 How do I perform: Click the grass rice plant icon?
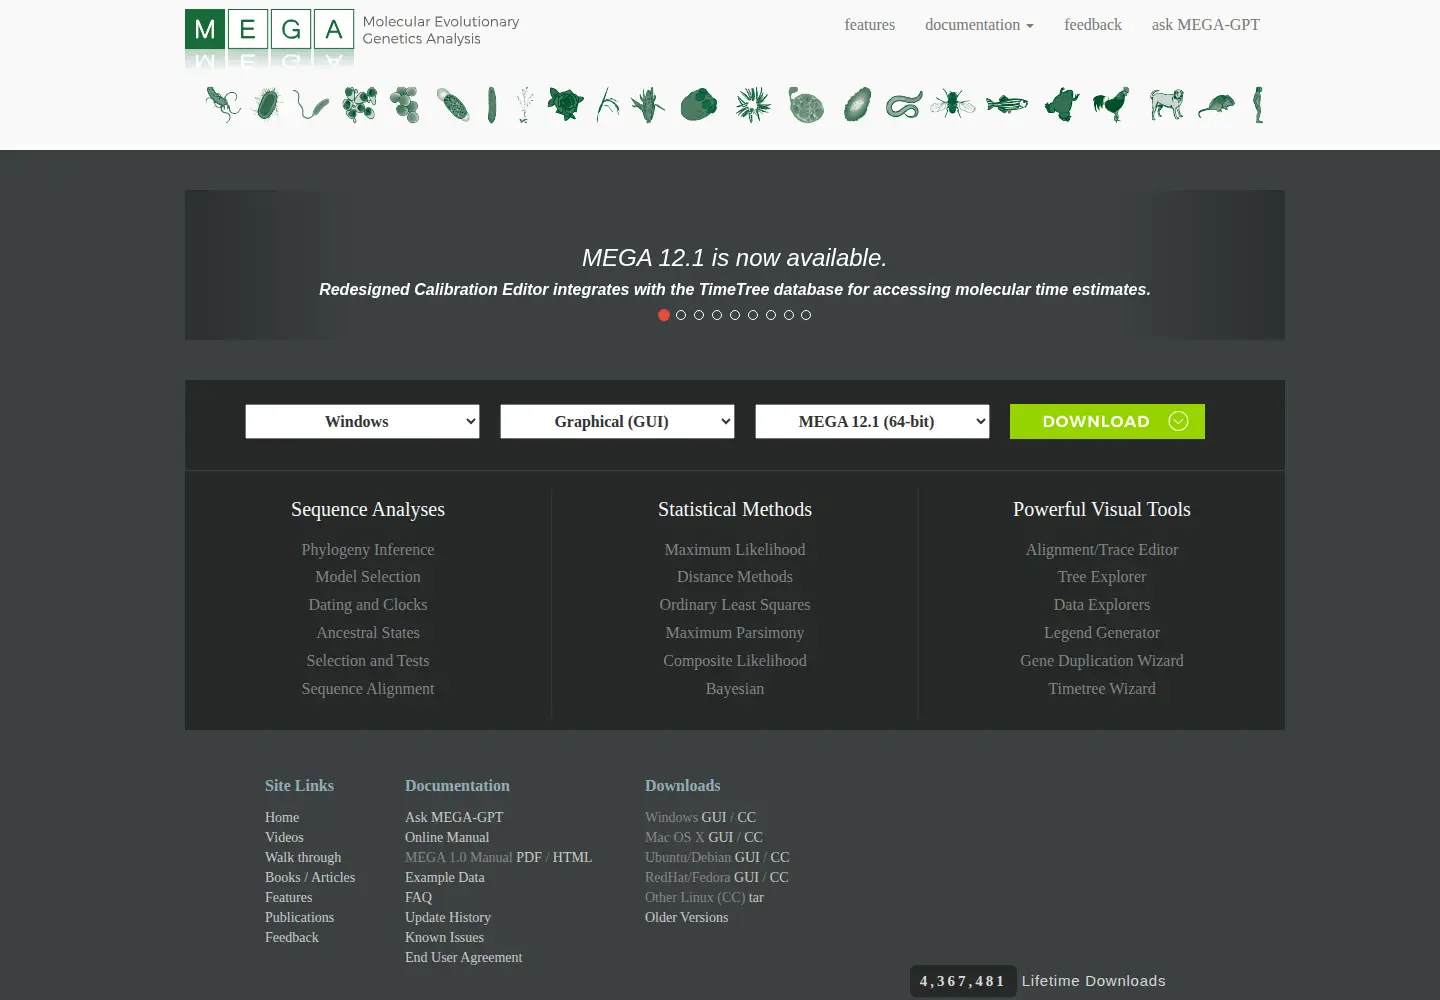[x=608, y=104]
